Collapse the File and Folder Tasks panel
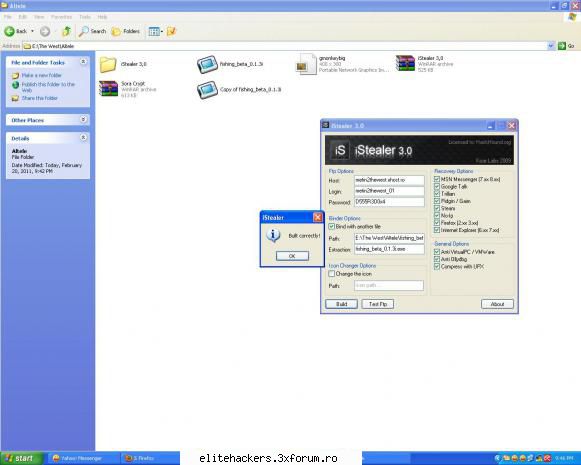This screenshot has height=465, width=581. 83,62
